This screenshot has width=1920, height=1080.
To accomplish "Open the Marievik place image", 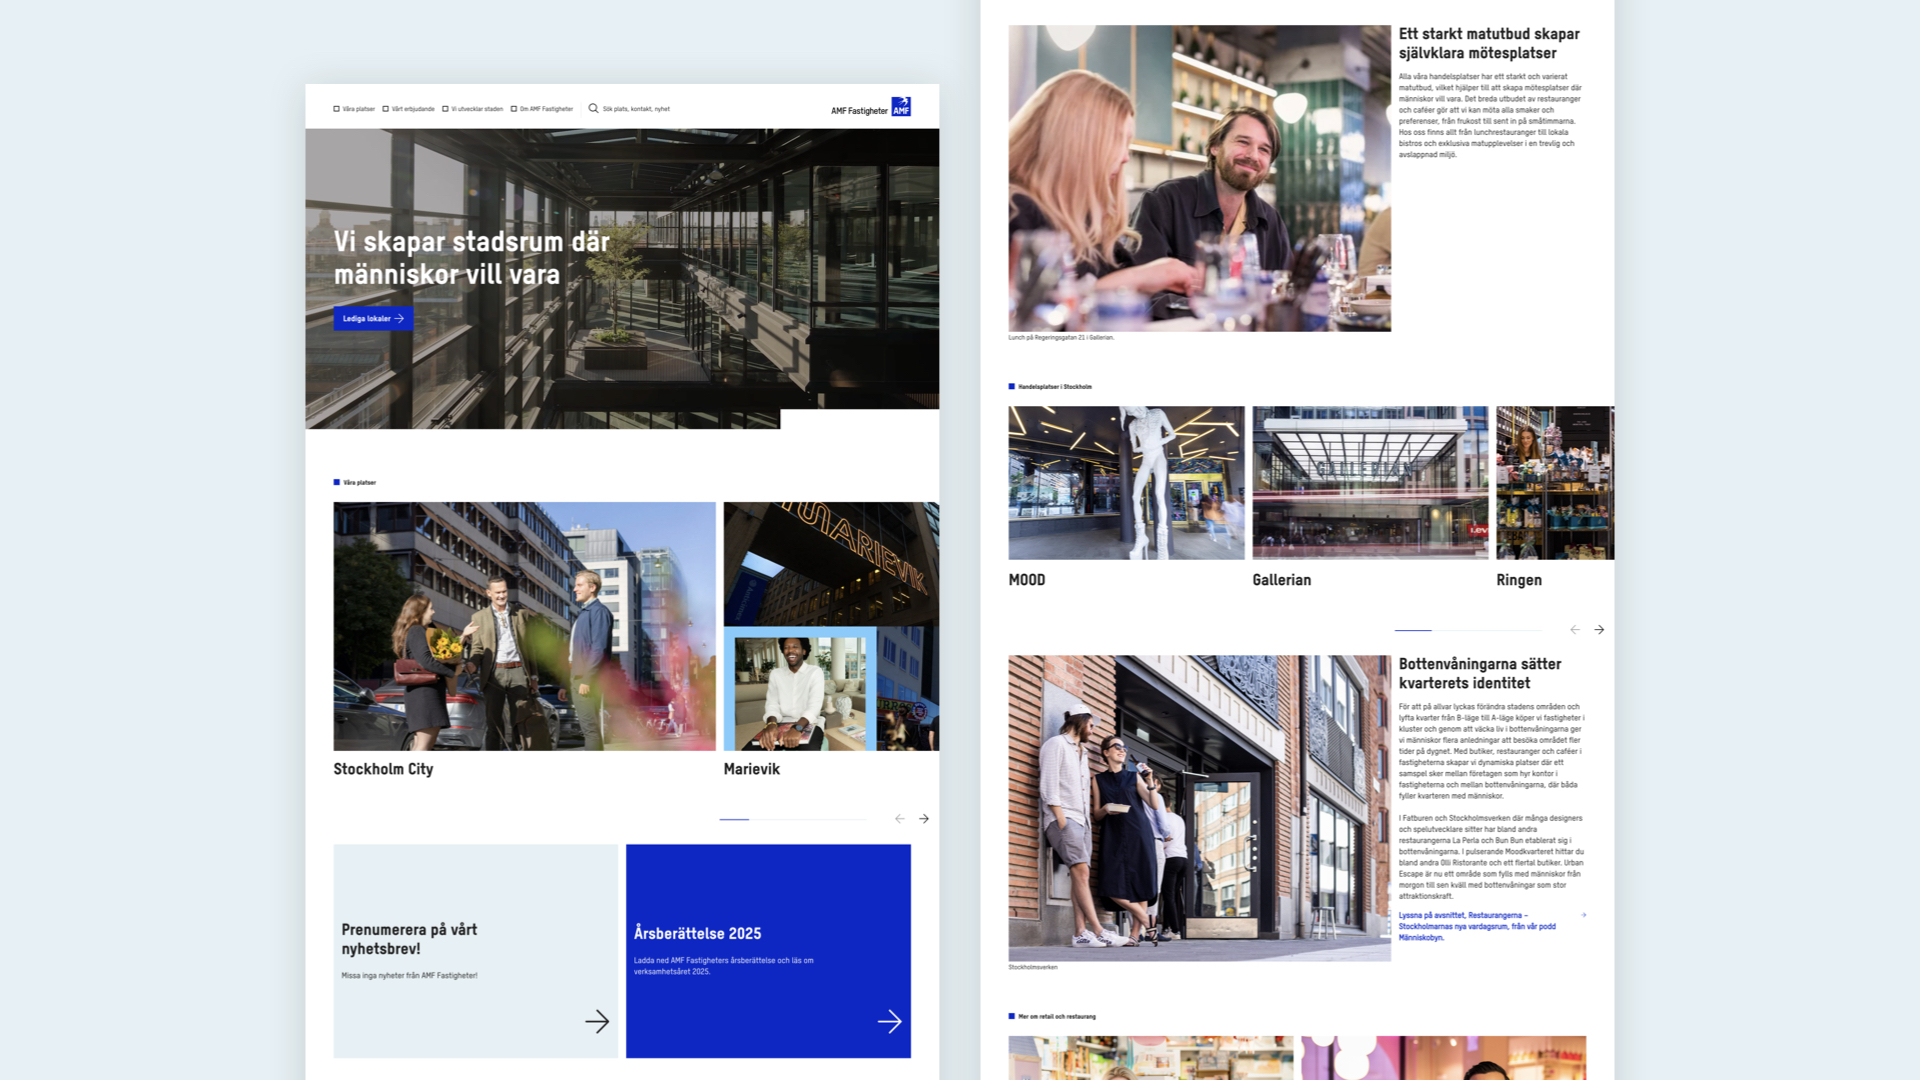I will tap(831, 626).
